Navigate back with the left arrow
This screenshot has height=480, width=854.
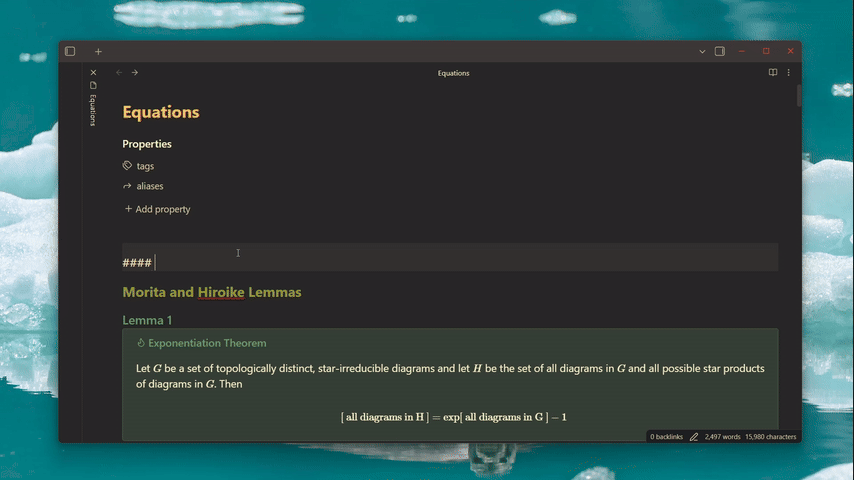(119, 72)
